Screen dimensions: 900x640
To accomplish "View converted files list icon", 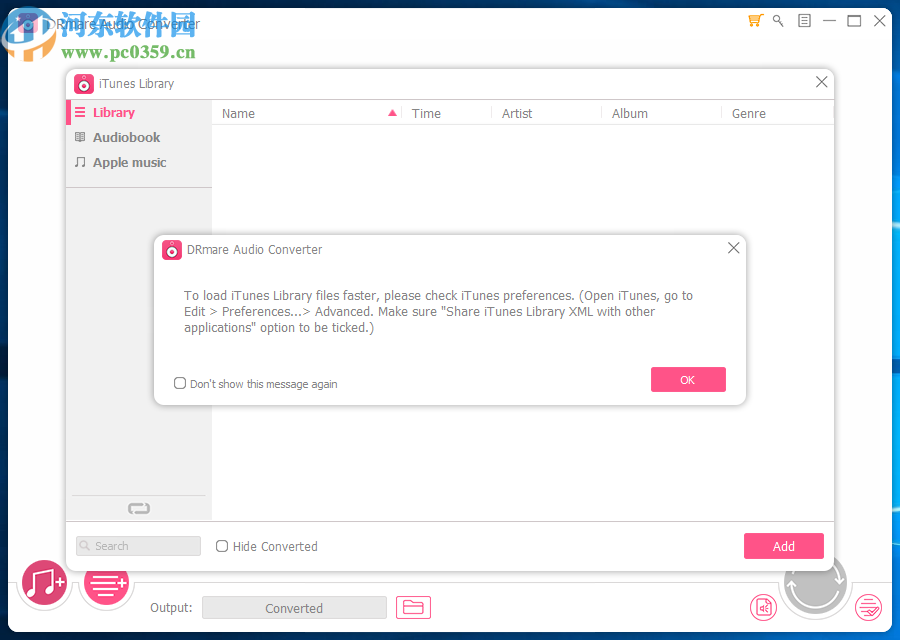I will [x=867, y=607].
